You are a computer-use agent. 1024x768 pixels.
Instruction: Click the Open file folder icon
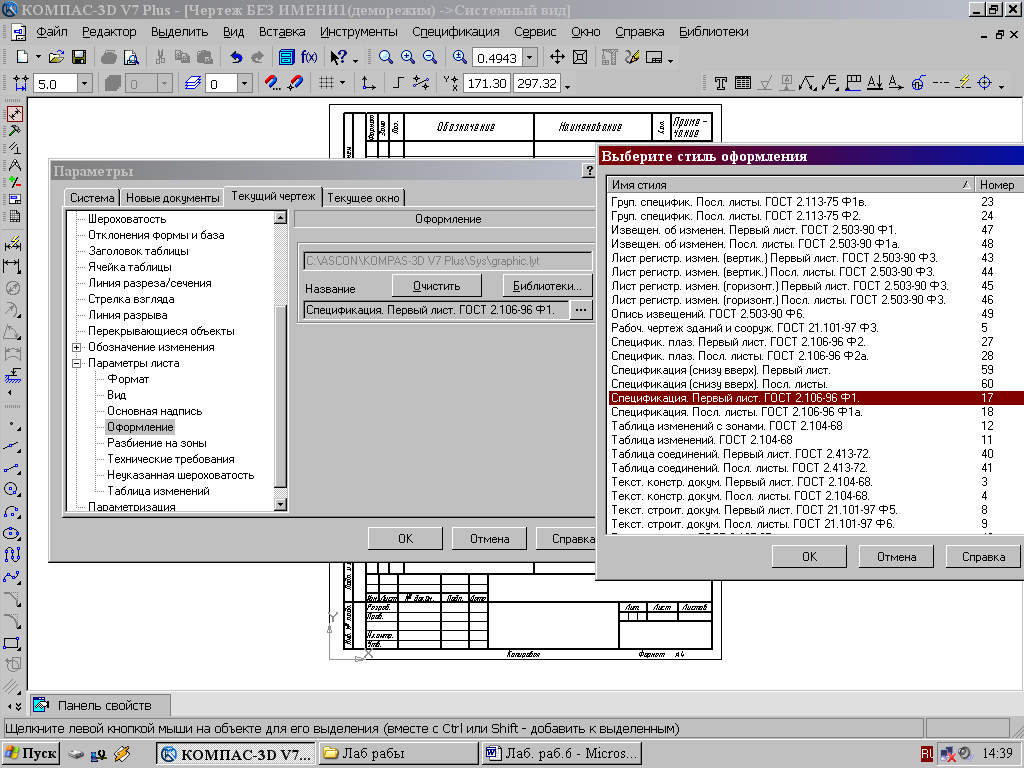pos(56,57)
